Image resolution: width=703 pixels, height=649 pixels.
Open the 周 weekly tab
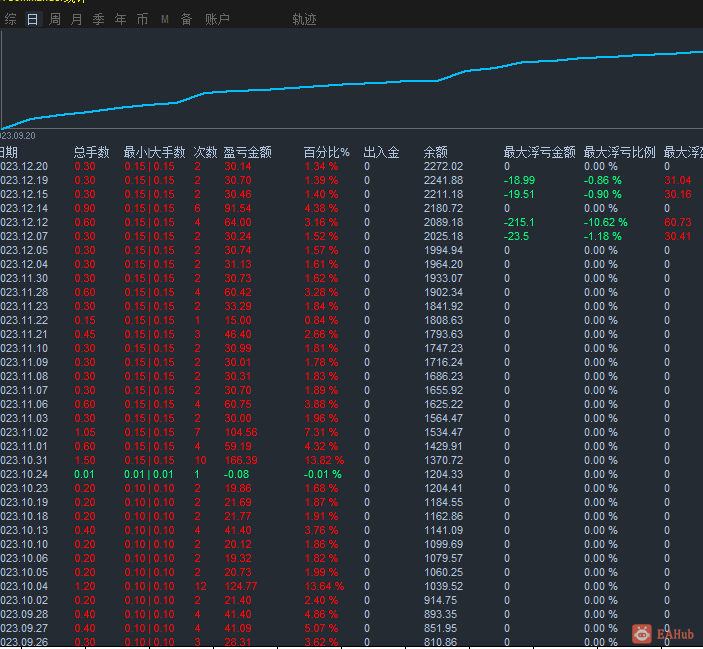[x=54, y=19]
